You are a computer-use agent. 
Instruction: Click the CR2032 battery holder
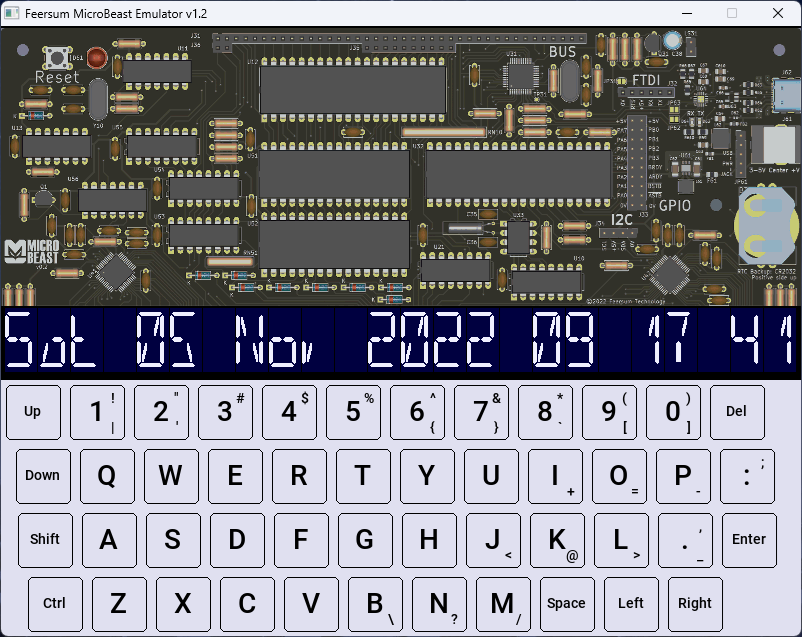tap(766, 226)
